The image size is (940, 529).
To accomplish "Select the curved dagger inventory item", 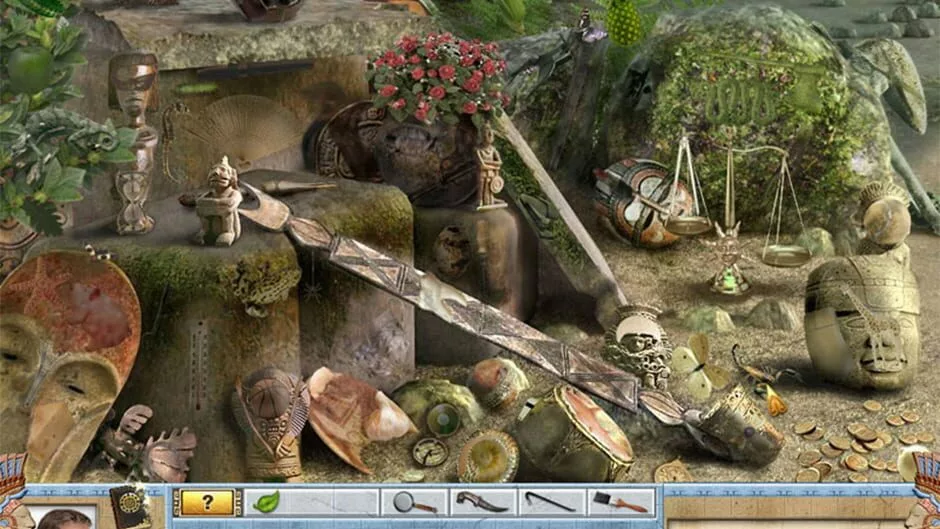I will click(481, 502).
